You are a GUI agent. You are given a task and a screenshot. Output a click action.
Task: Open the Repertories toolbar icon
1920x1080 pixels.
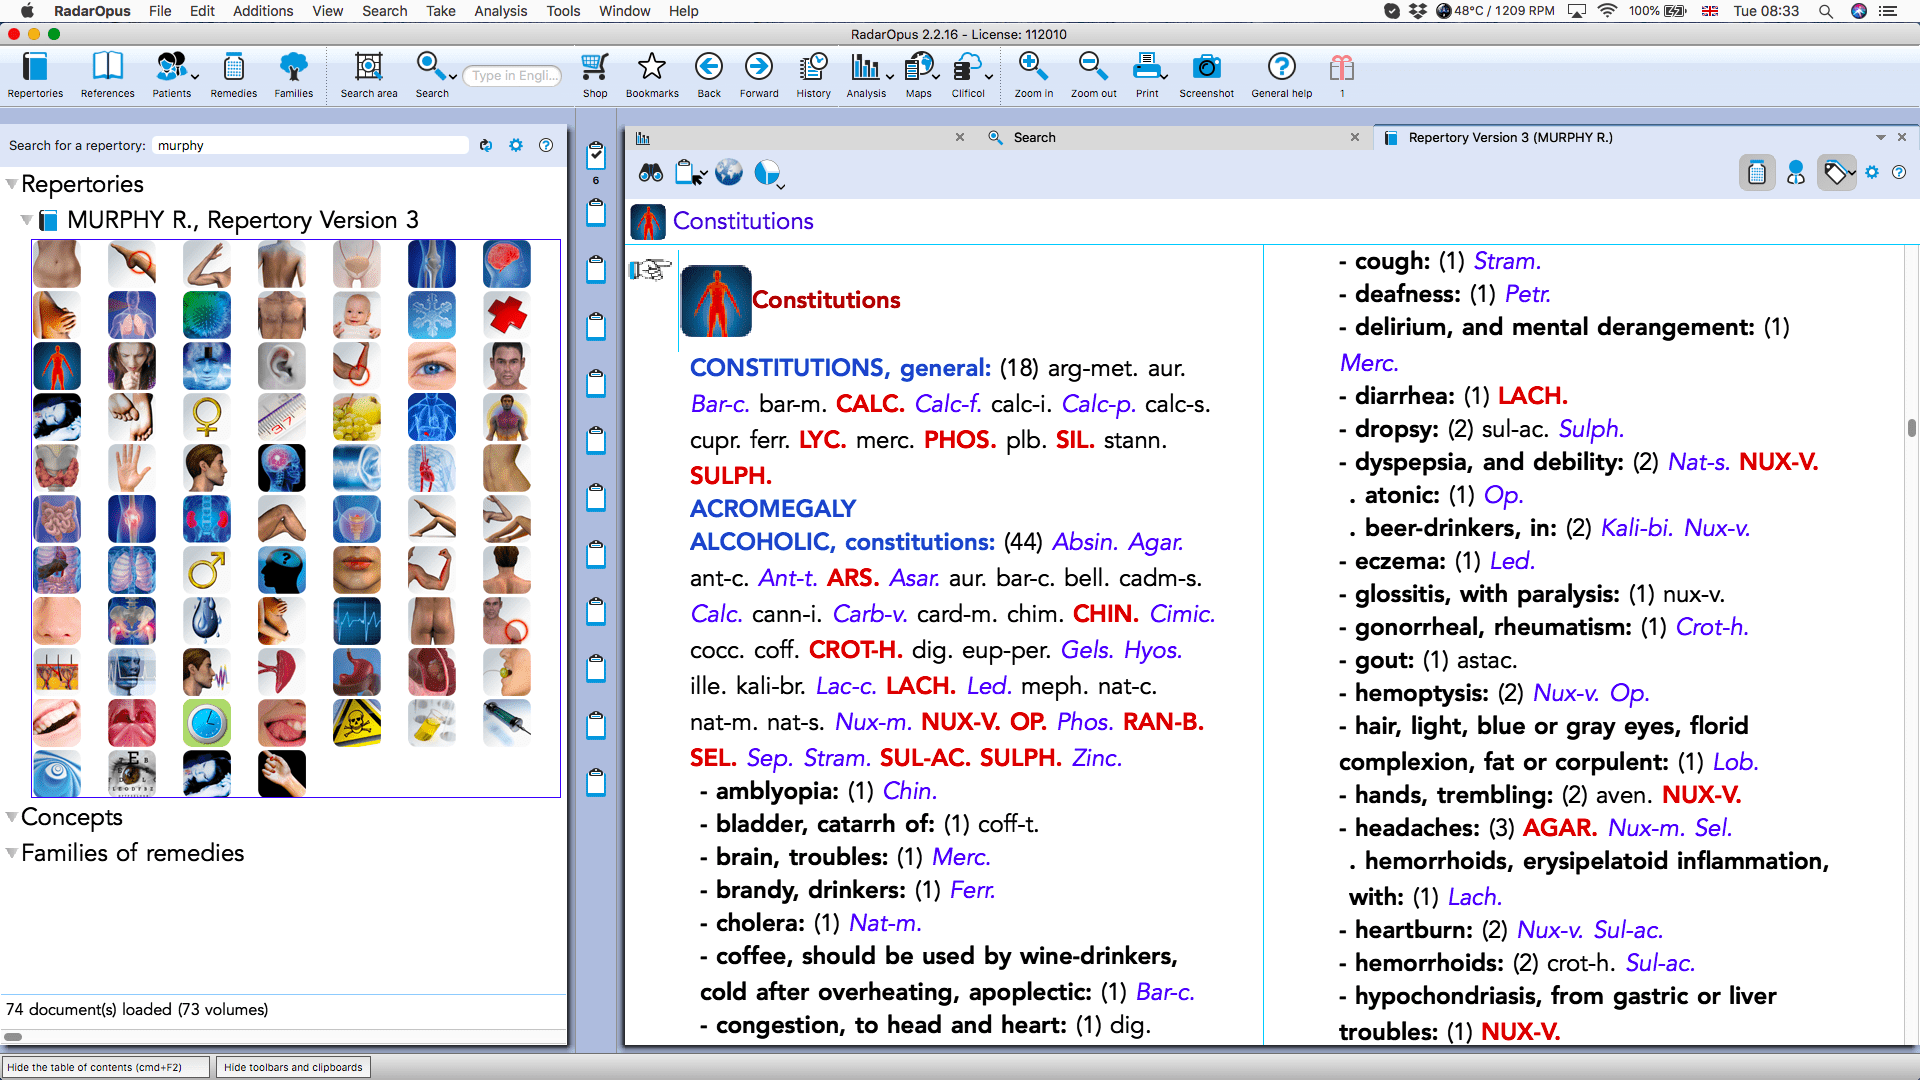(x=35, y=75)
